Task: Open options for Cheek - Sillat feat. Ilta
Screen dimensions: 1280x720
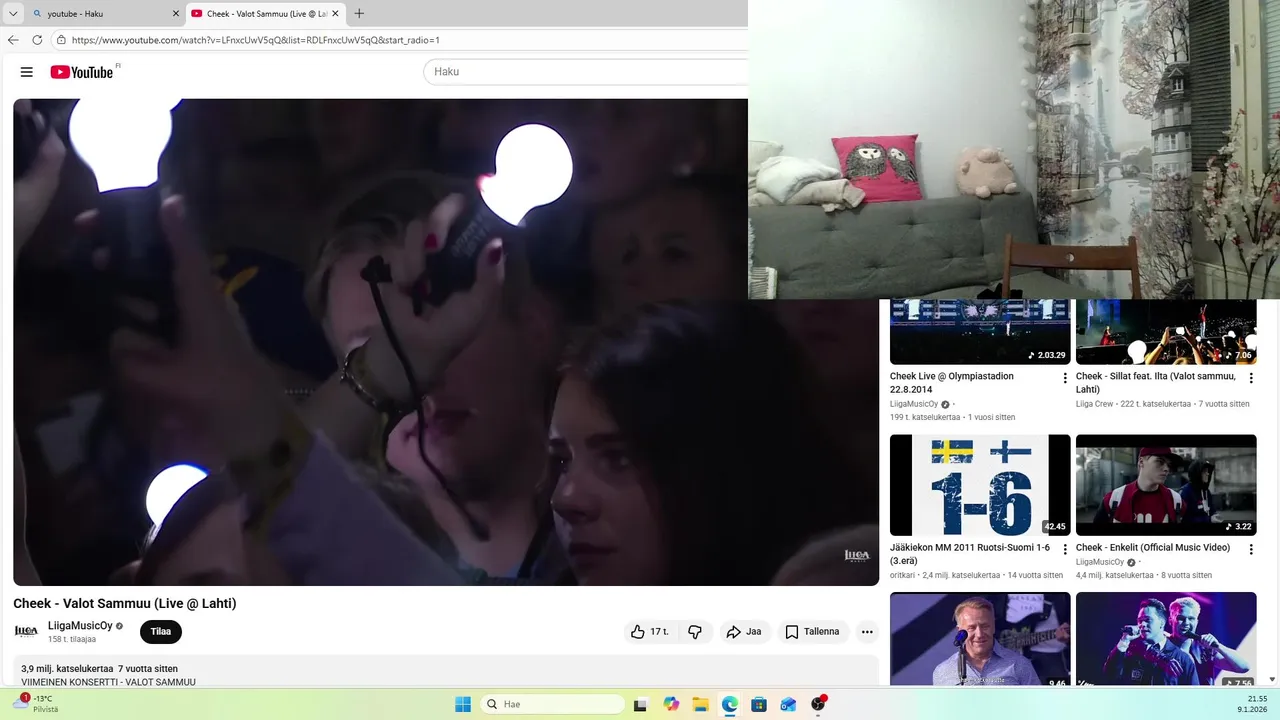Action: (x=1251, y=378)
